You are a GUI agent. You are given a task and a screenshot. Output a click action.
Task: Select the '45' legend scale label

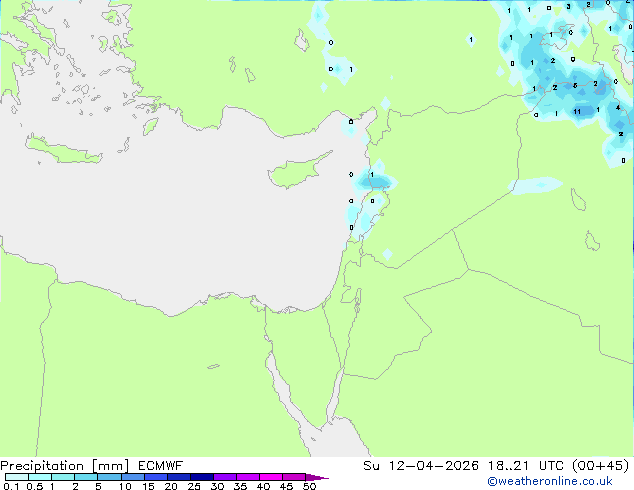click(x=286, y=486)
